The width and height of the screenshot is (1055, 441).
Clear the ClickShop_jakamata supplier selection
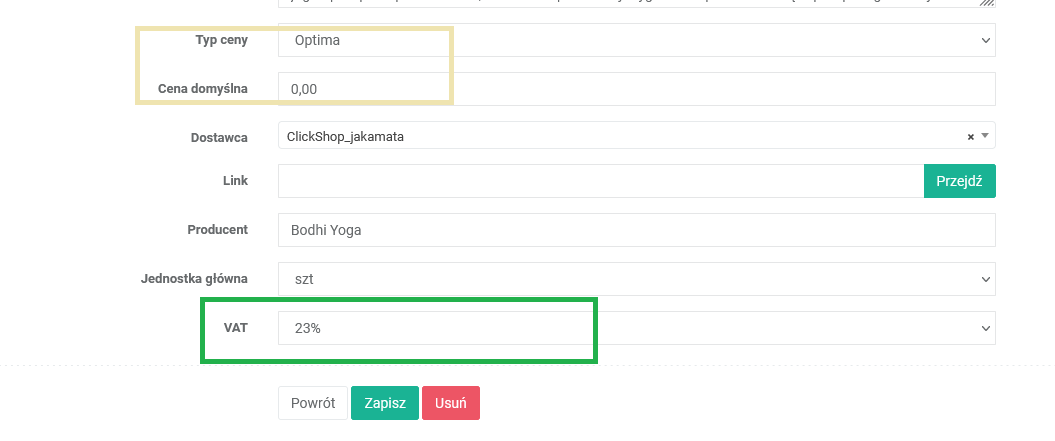point(970,136)
